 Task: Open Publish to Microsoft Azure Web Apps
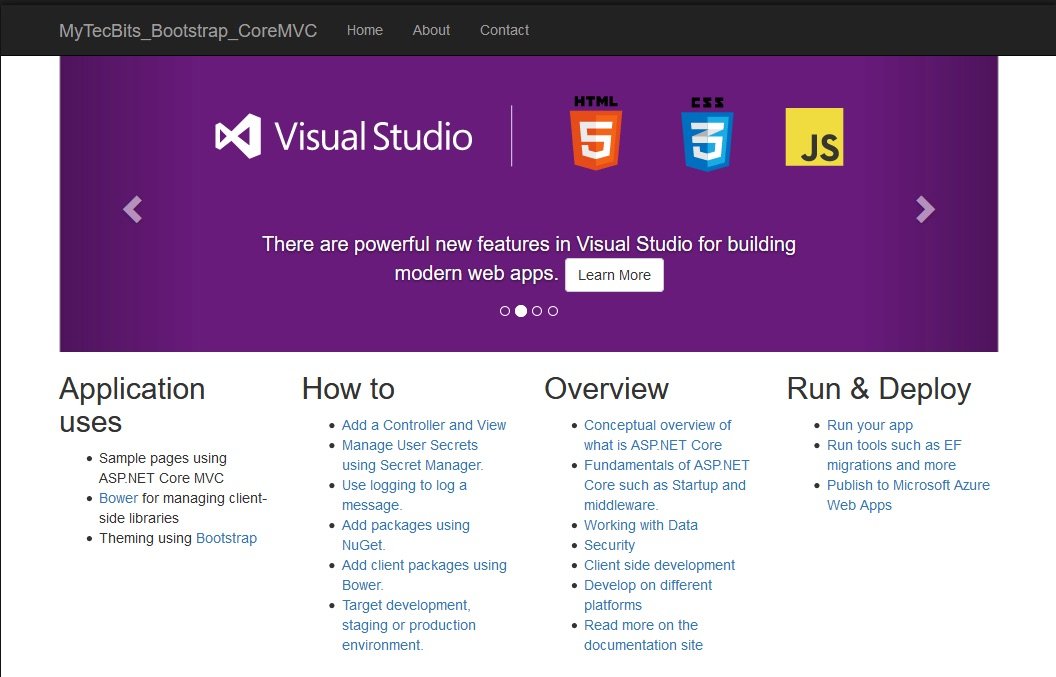[908, 495]
